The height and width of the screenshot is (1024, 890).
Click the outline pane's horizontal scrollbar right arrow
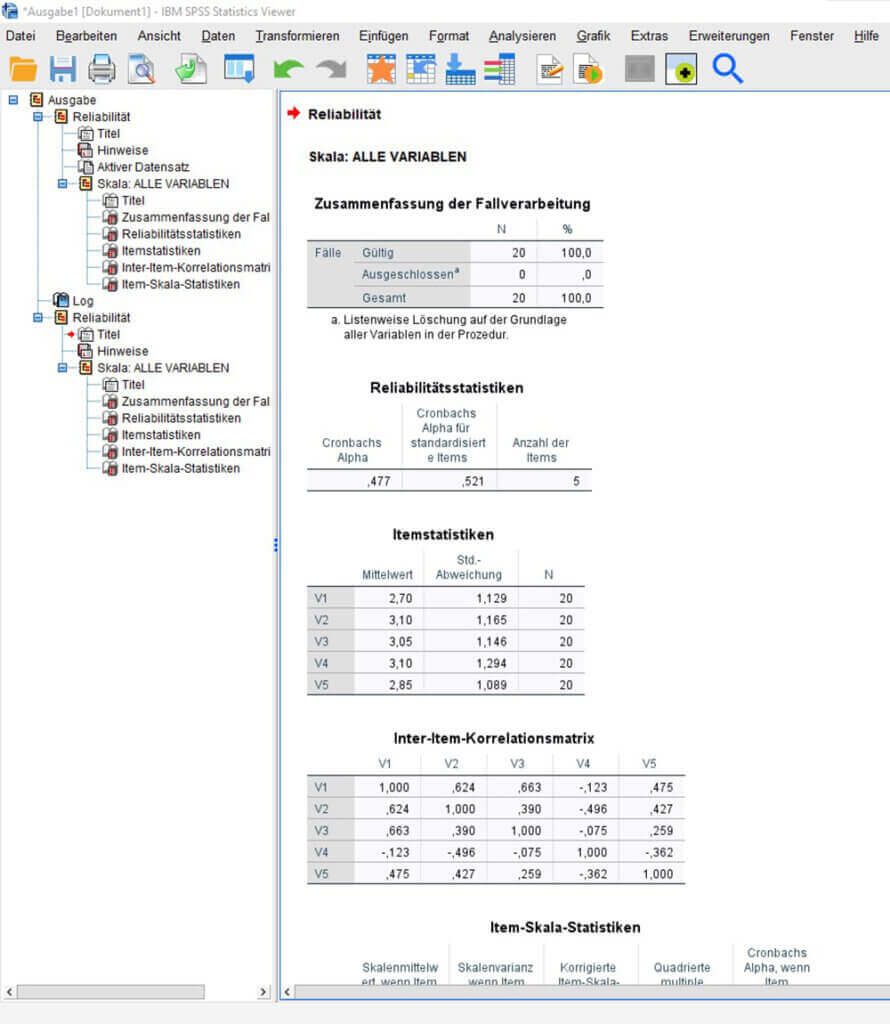264,992
